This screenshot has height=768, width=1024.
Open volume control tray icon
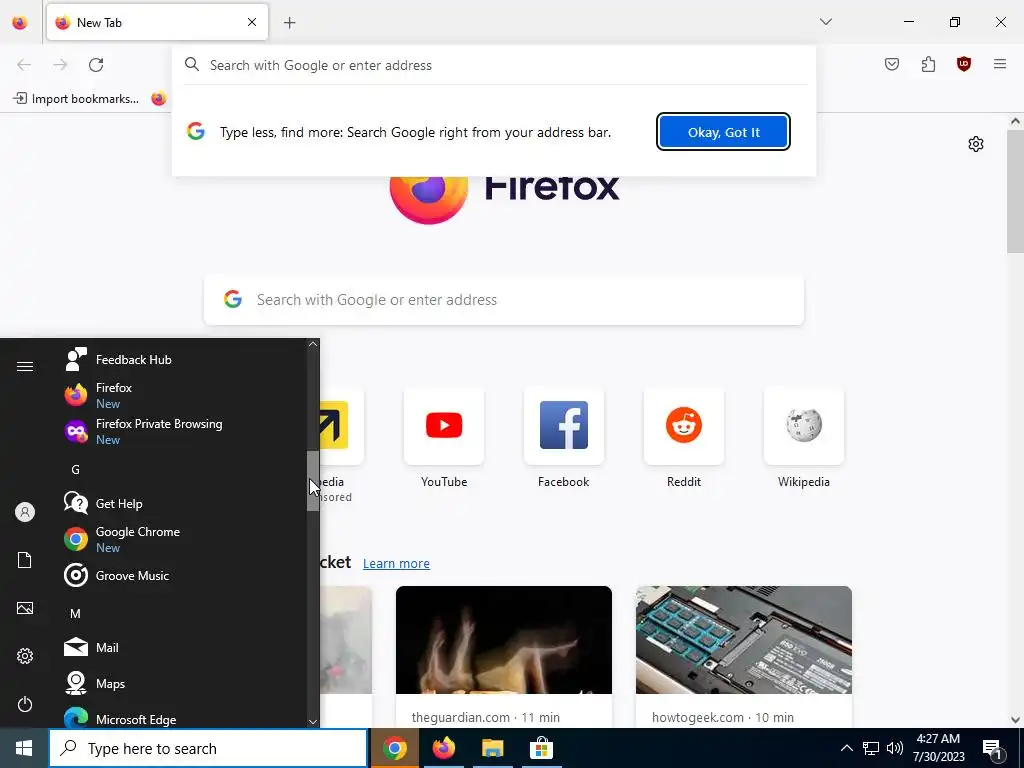point(895,748)
